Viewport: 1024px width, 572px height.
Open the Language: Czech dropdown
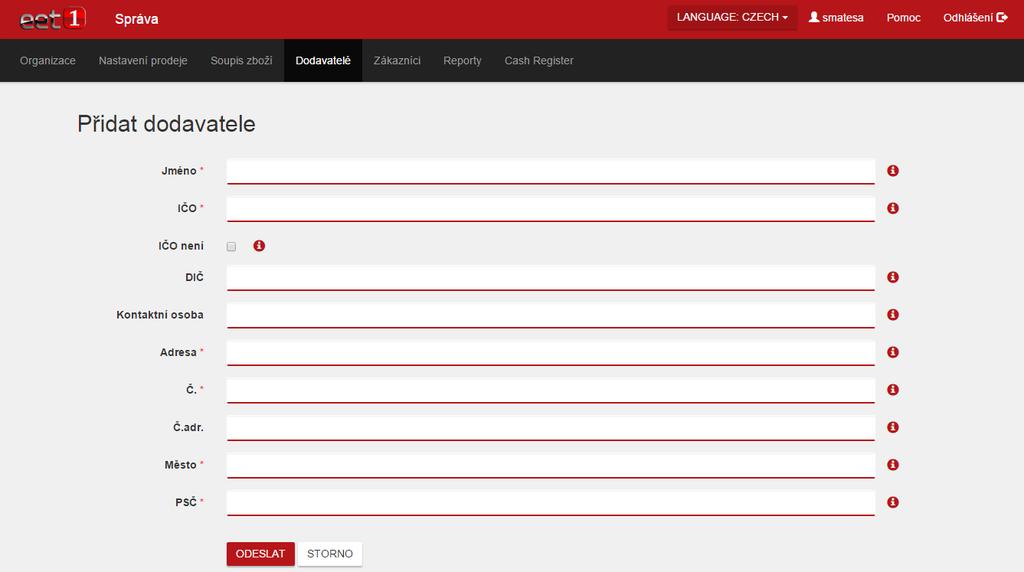pyautogui.click(x=732, y=18)
